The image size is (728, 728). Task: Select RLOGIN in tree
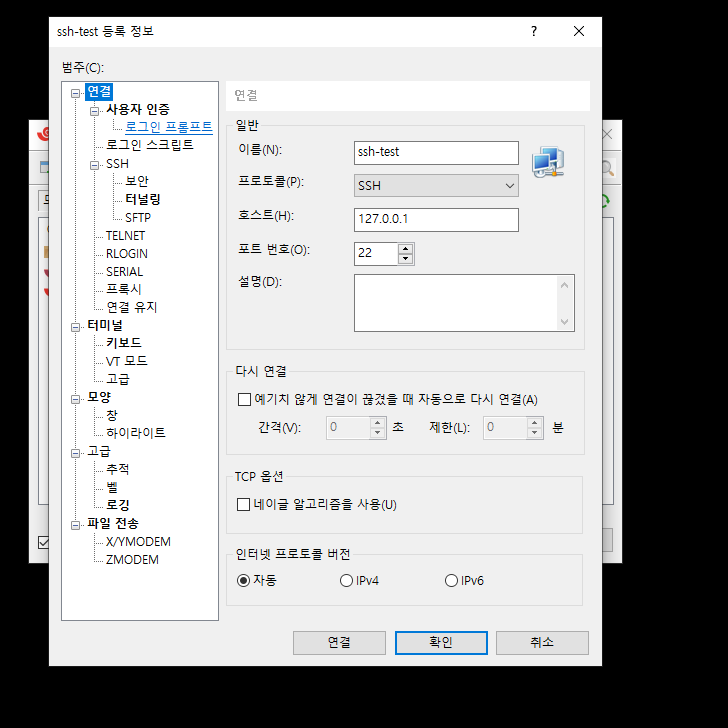127,254
